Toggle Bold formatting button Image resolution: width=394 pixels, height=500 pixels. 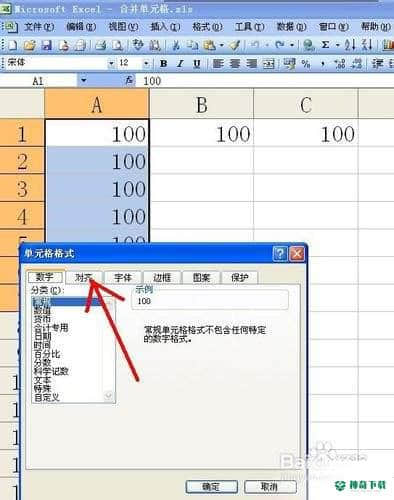coord(163,63)
